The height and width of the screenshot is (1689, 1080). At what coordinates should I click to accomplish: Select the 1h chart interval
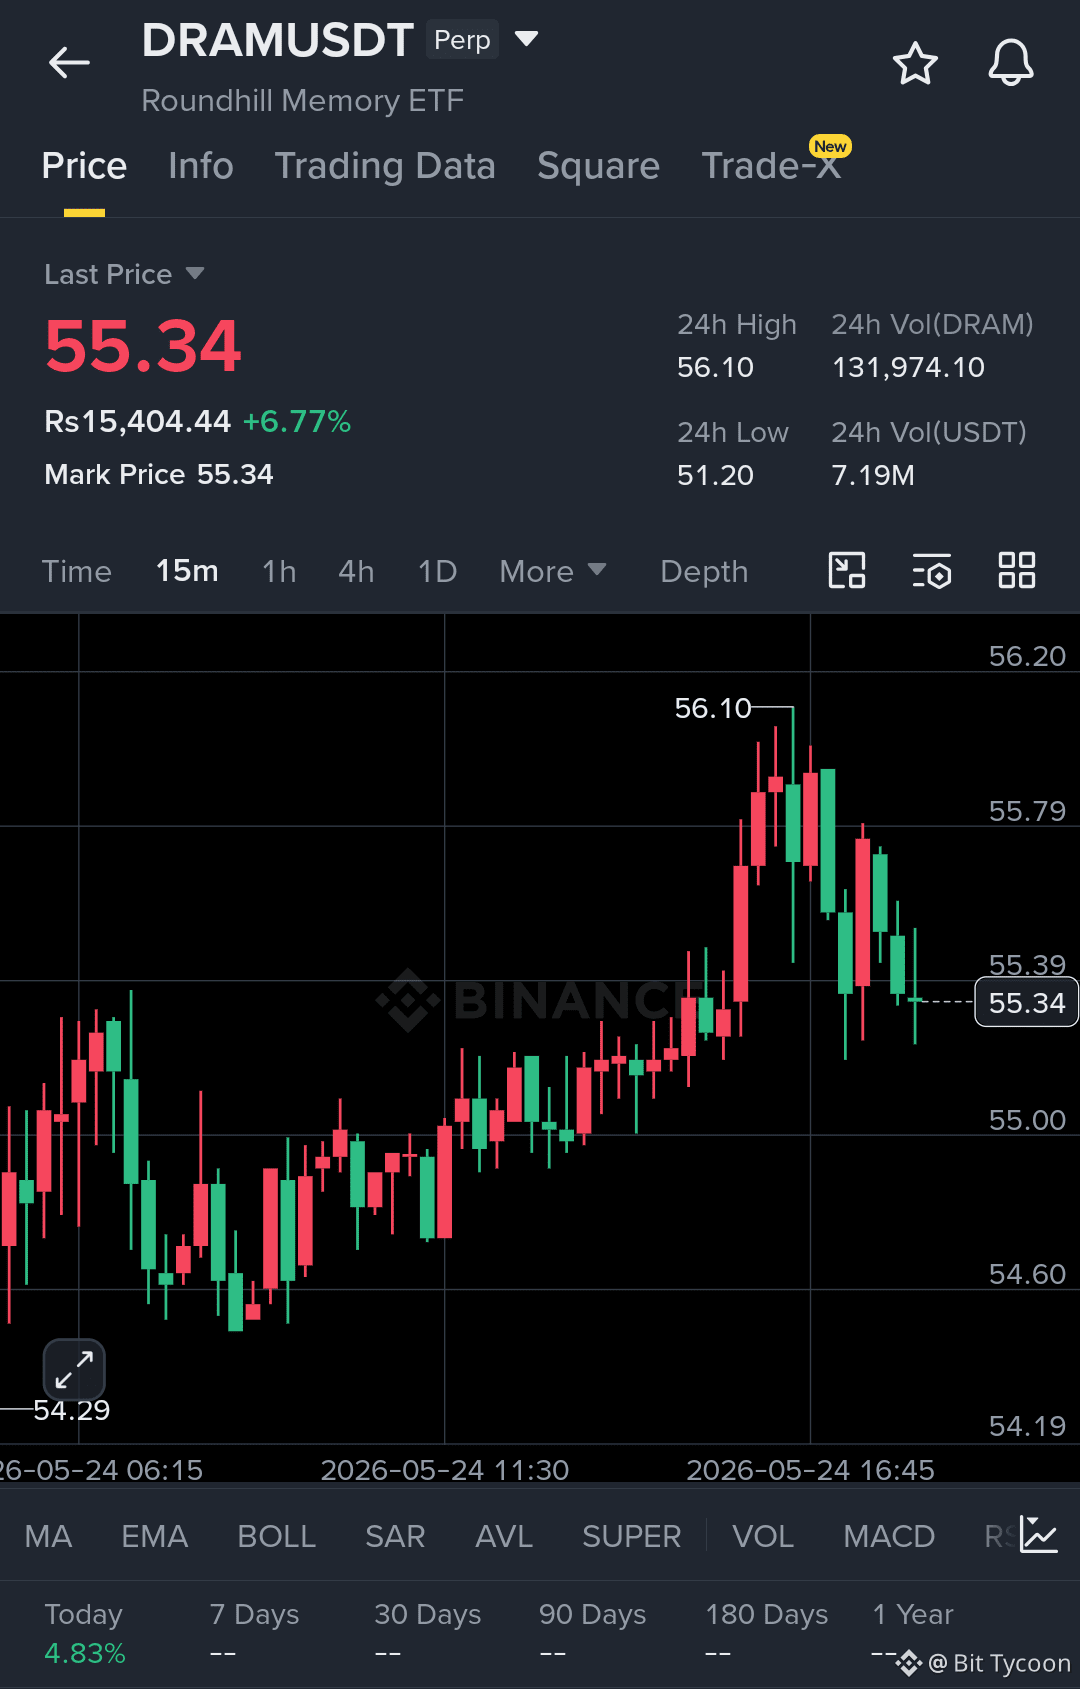click(279, 571)
